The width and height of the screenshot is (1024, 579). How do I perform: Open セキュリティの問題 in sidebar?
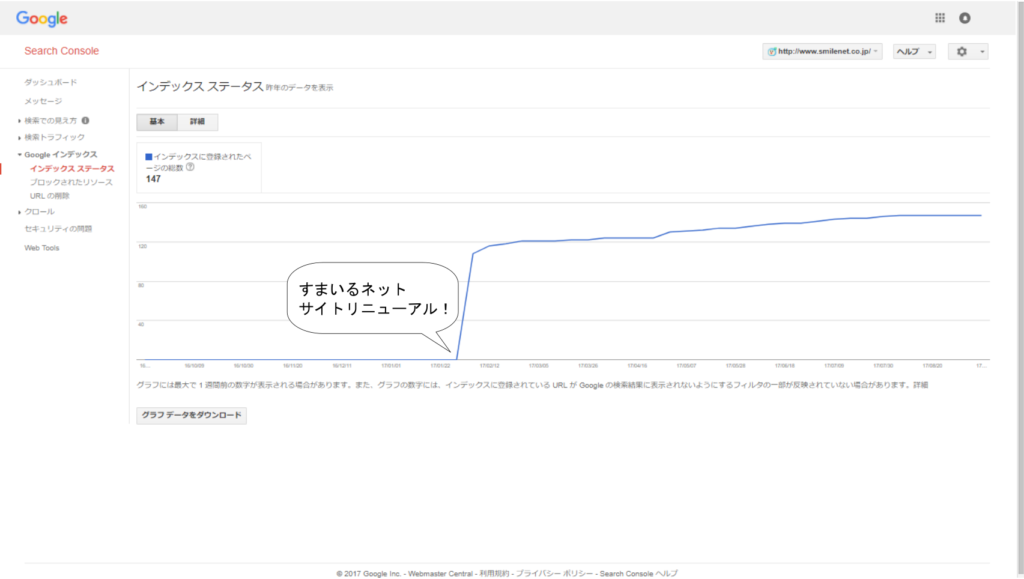coord(58,229)
